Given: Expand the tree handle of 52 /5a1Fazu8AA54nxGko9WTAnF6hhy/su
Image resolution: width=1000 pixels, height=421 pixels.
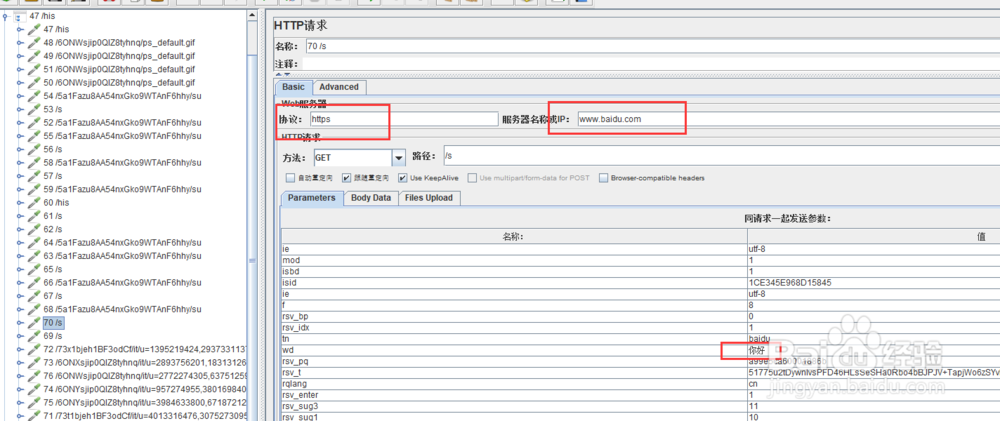Looking at the screenshot, I should click(20, 122).
